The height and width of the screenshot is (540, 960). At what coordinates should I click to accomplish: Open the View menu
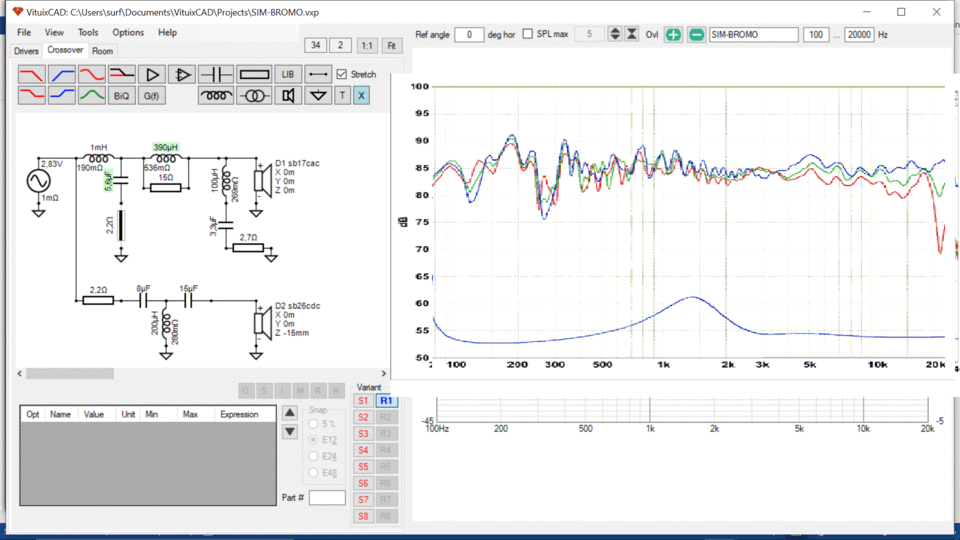(x=54, y=32)
